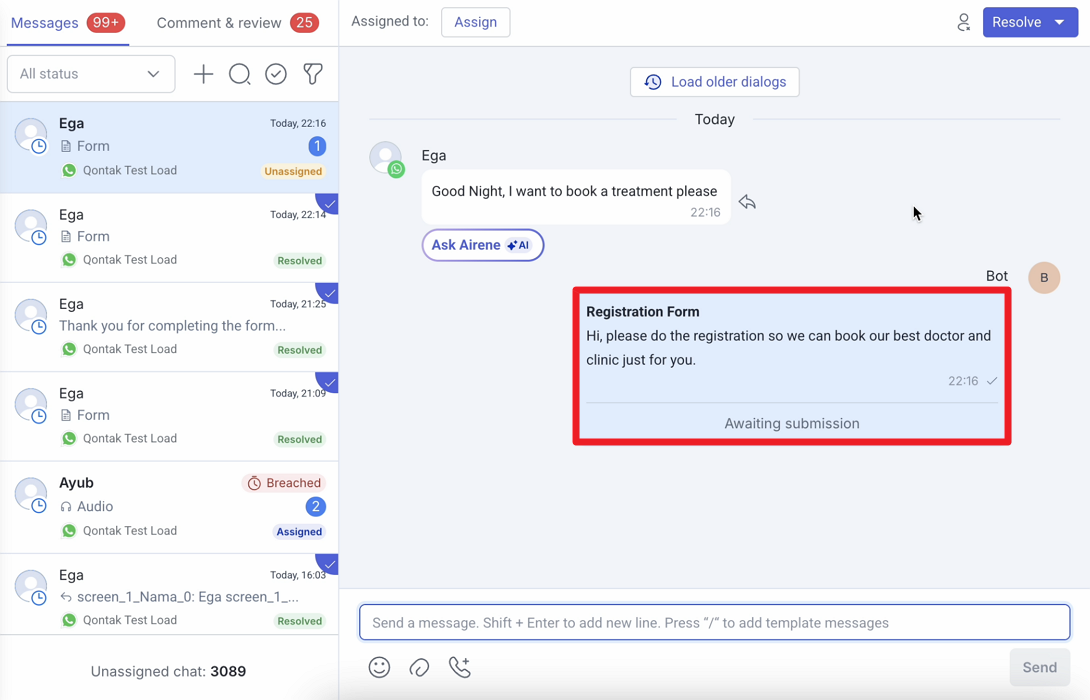The height and width of the screenshot is (700, 1090).
Task: Click the attachment paperclip icon
Action: click(x=419, y=667)
